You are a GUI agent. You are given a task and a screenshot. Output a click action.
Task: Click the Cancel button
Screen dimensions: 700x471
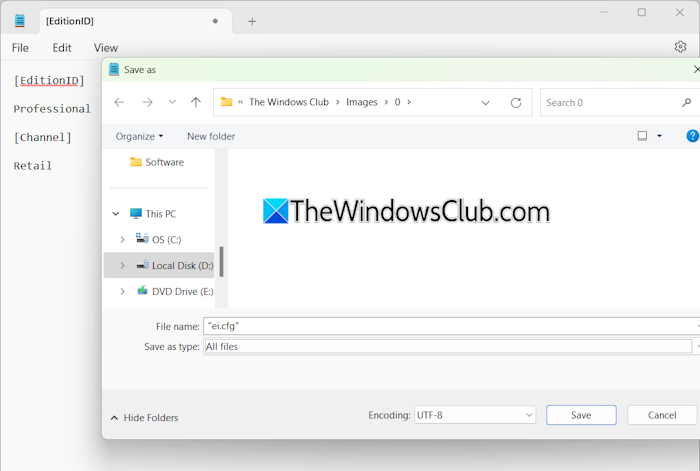point(662,415)
